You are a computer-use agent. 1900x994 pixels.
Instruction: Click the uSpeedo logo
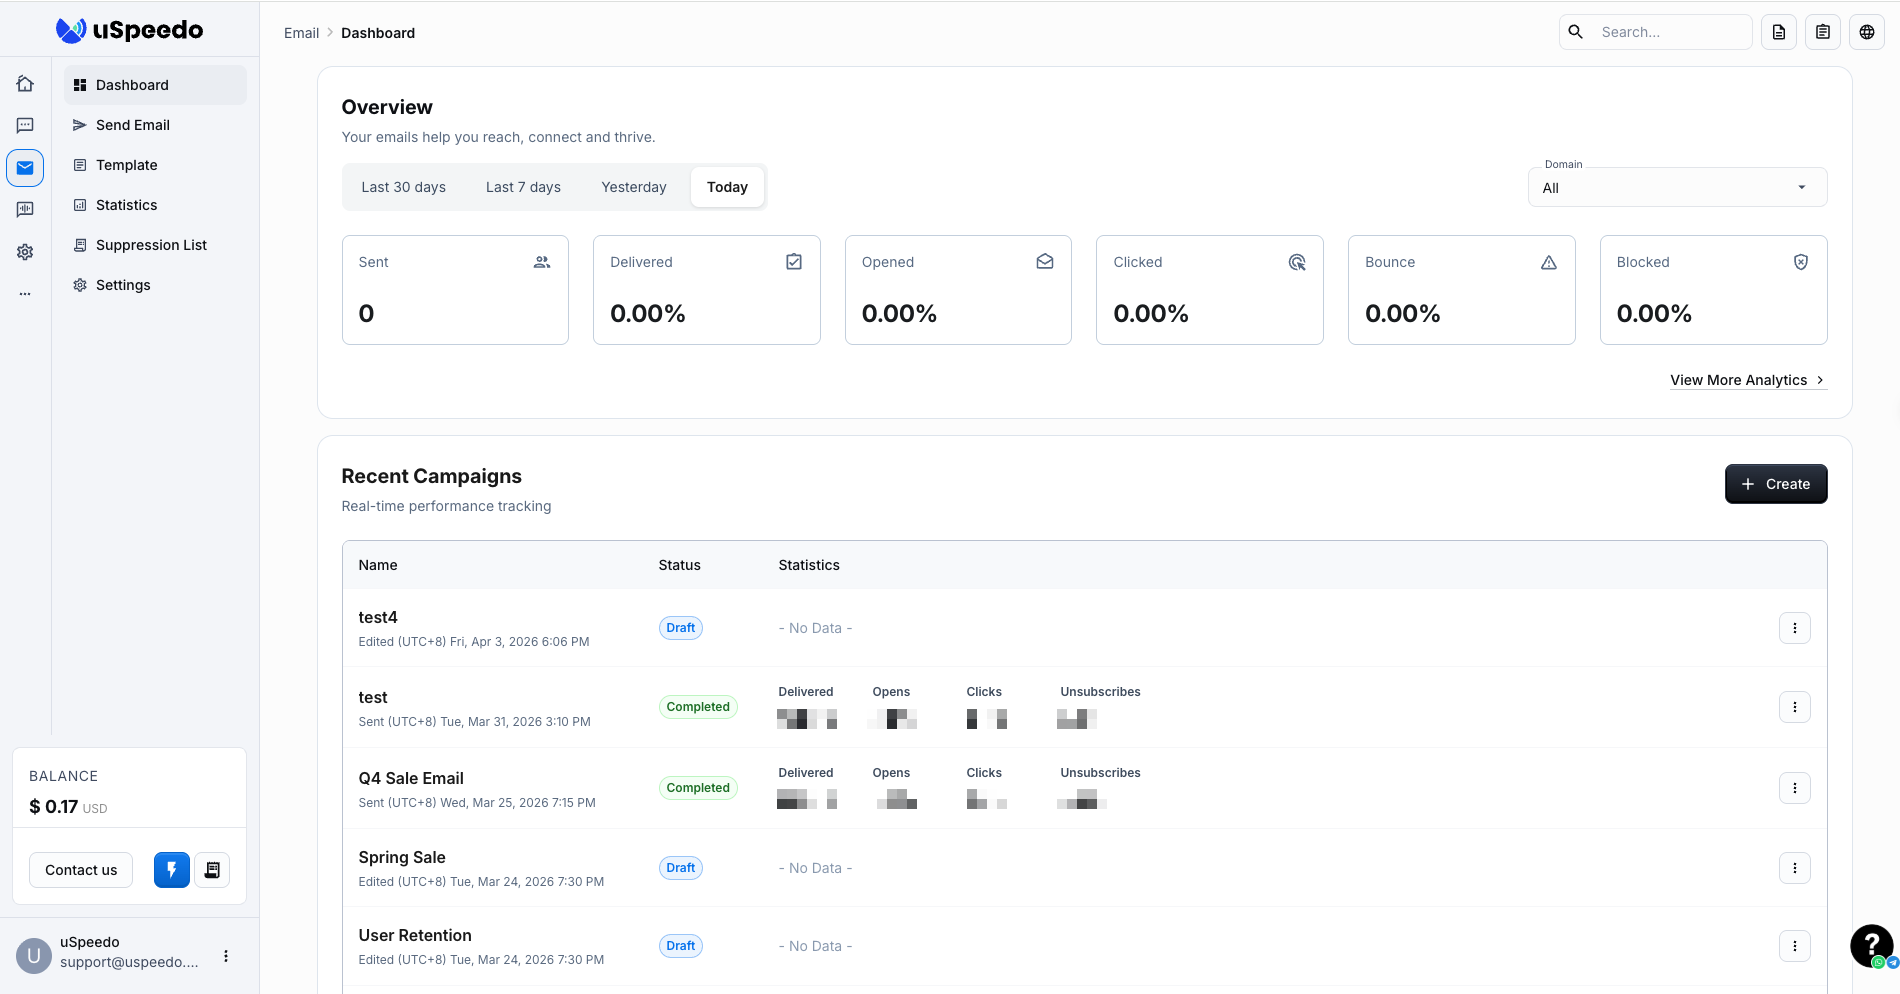point(129,30)
